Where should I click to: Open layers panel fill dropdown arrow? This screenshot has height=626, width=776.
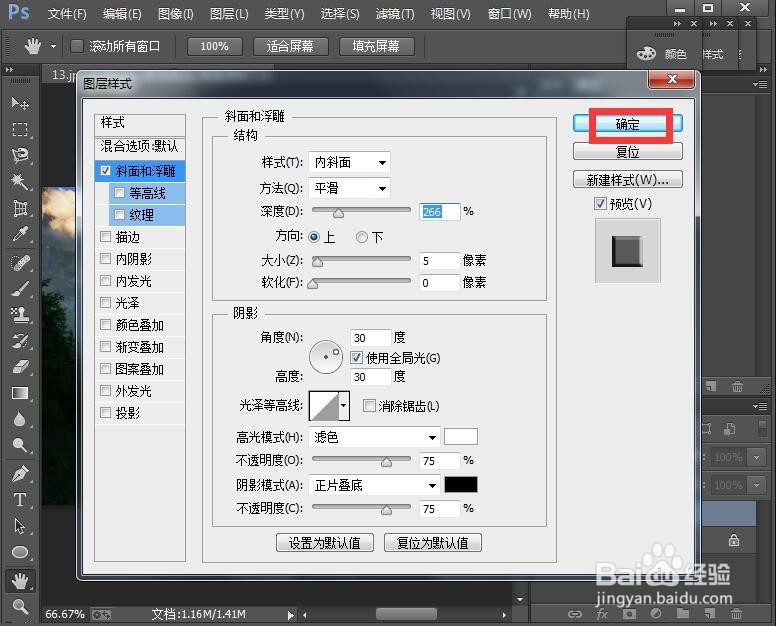pos(756,485)
